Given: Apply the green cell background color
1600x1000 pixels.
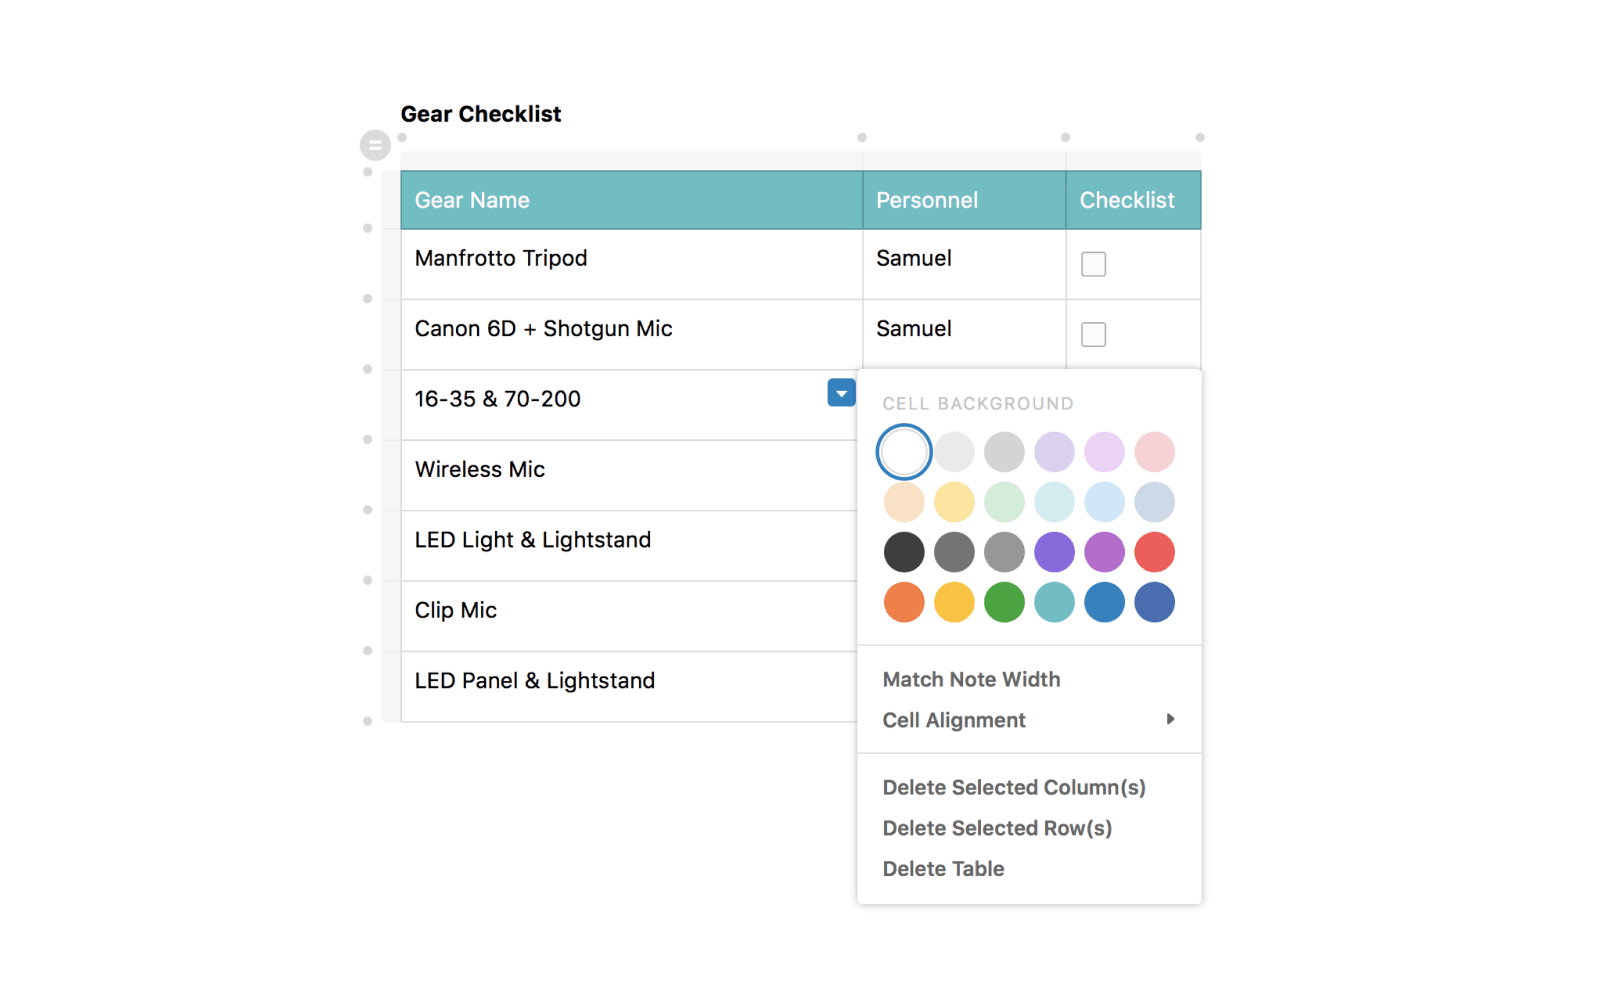Looking at the screenshot, I should click(1004, 602).
